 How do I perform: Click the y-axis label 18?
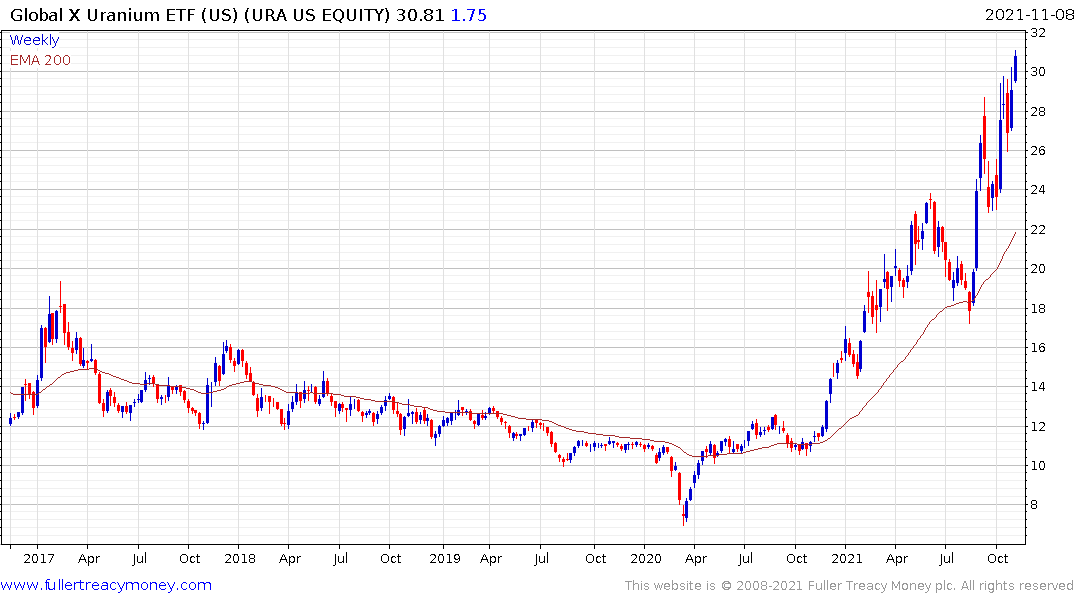click(1038, 309)
